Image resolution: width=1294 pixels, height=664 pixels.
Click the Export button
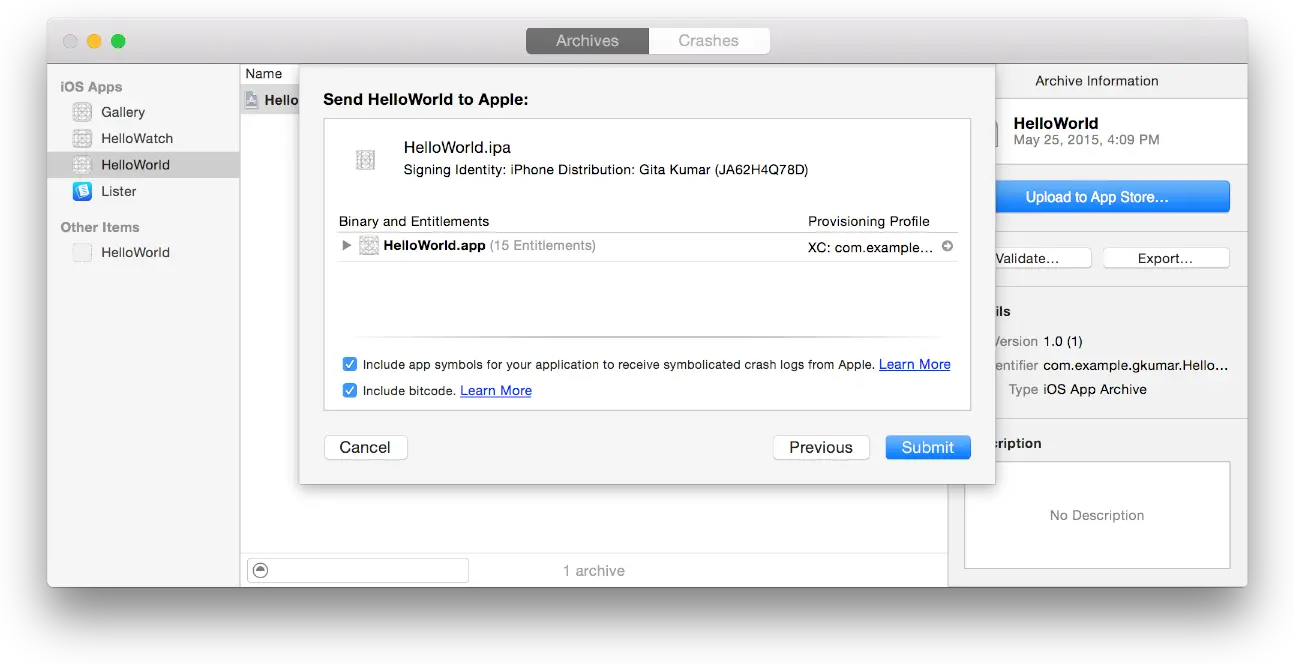coord(1165,258)
